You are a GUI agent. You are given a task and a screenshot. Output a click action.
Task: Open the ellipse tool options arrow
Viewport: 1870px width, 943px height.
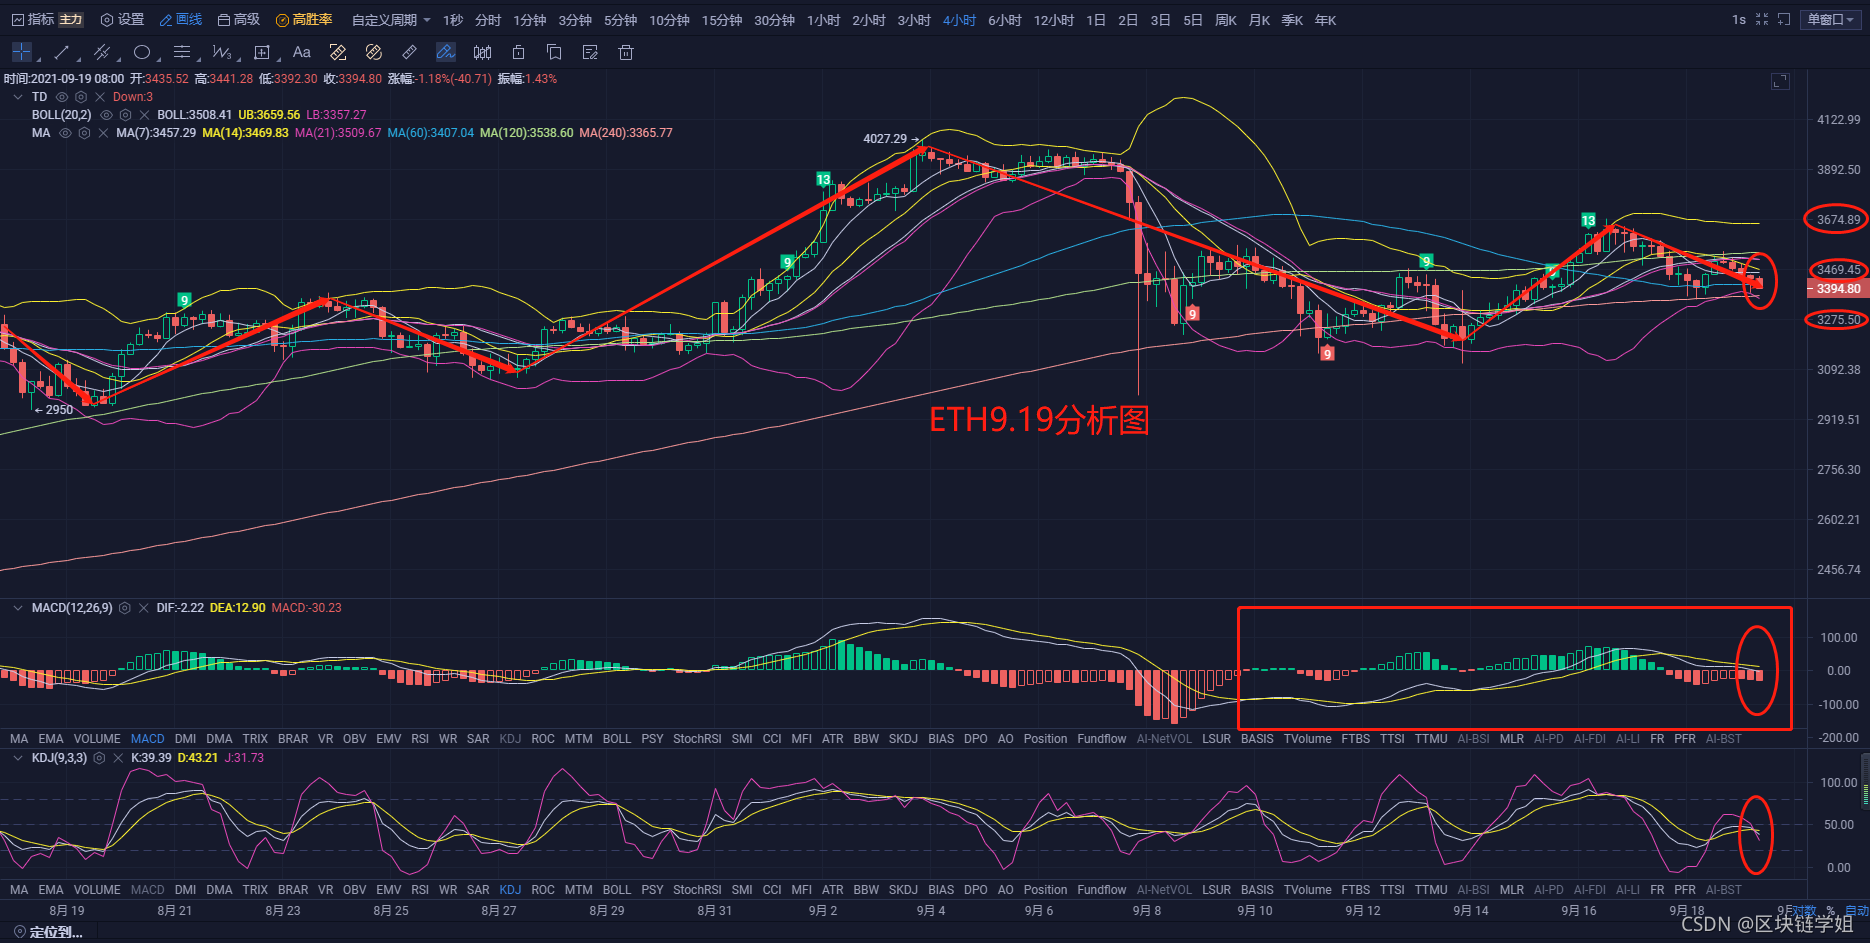pos(160,59)
